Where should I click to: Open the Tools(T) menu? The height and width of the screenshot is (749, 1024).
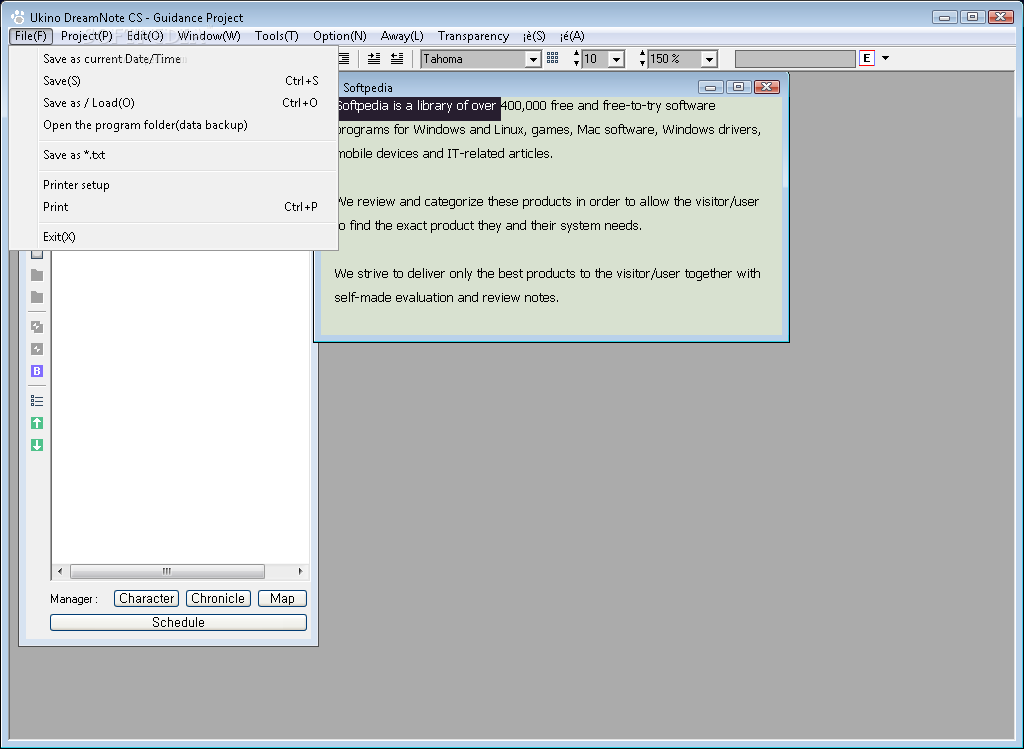pos(276,36)
